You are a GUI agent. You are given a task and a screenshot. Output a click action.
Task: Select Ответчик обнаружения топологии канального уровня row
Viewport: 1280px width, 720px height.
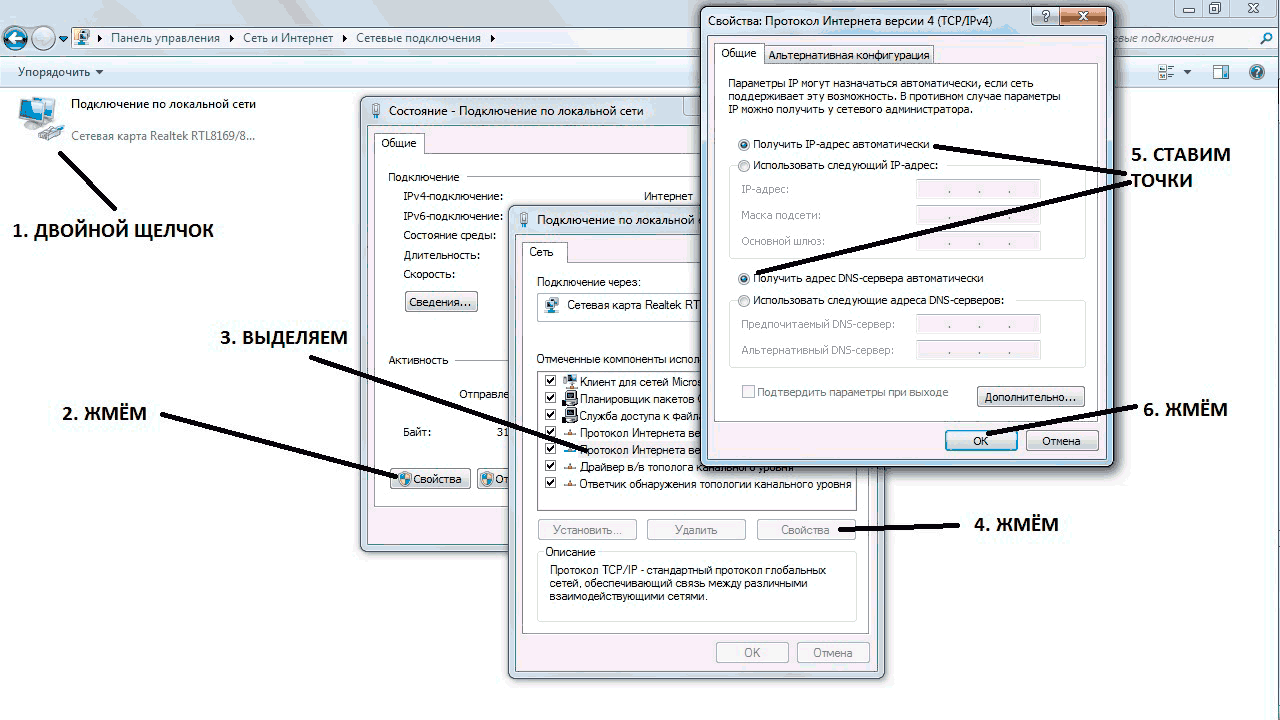[696, 483]
